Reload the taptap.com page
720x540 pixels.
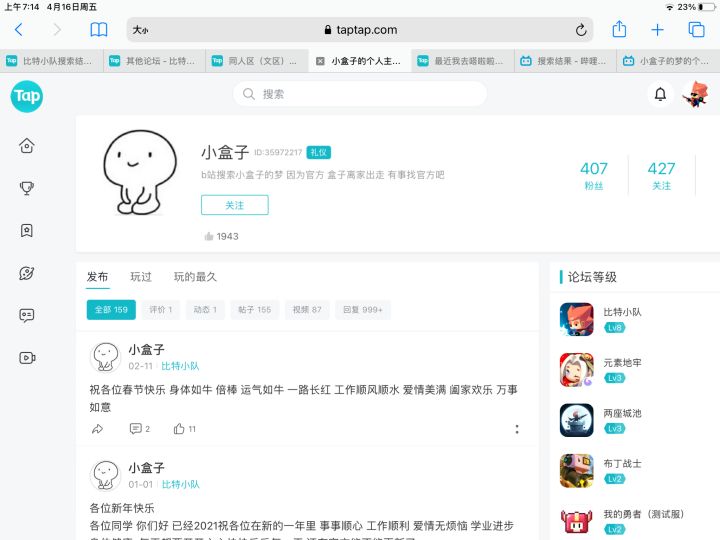[581, 30]
